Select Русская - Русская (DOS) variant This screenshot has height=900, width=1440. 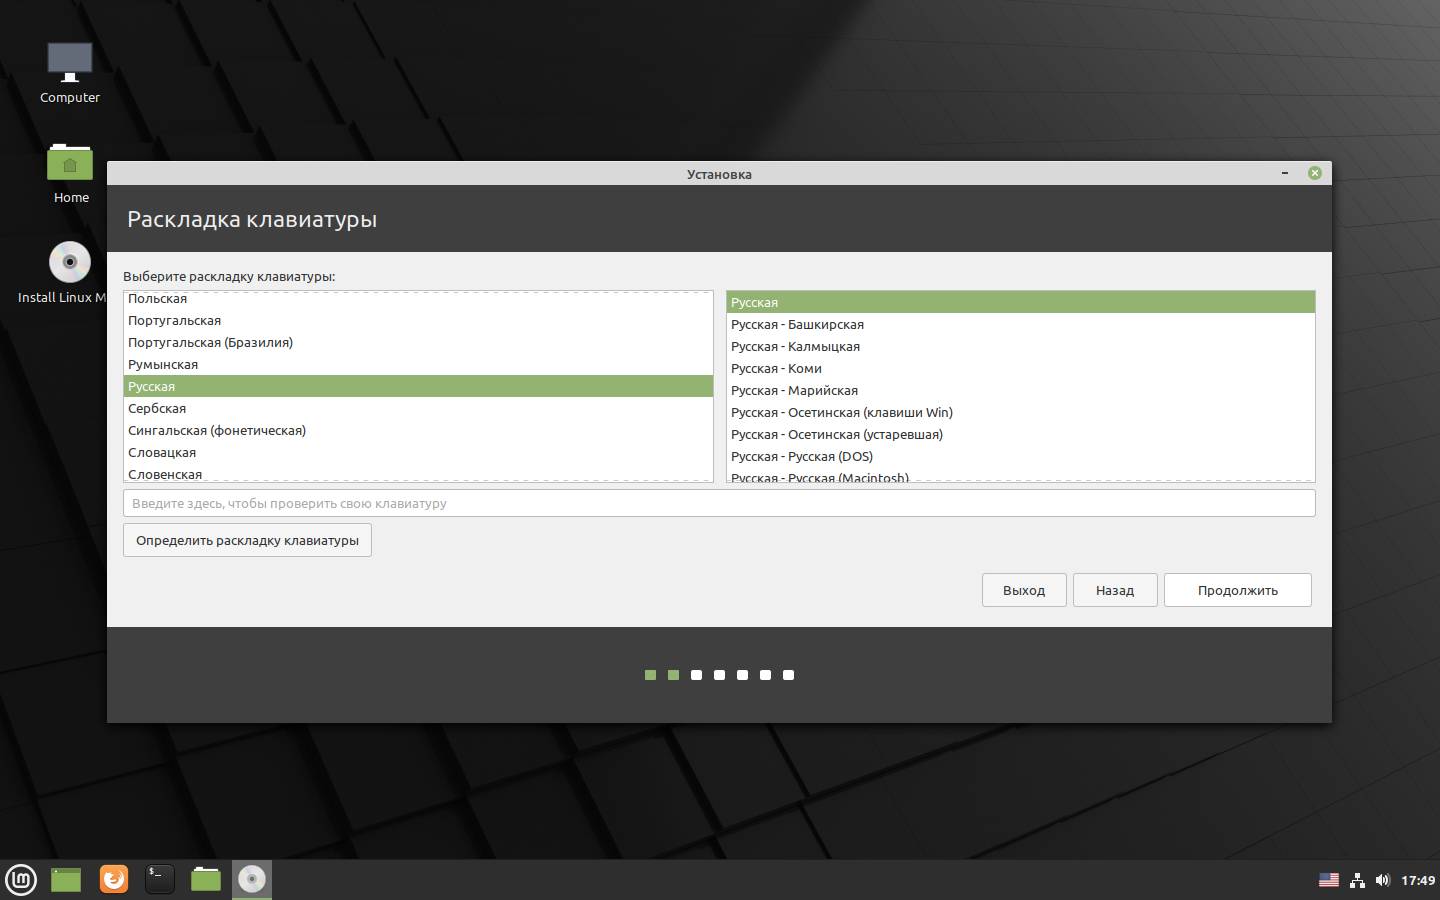pos(801,456)
